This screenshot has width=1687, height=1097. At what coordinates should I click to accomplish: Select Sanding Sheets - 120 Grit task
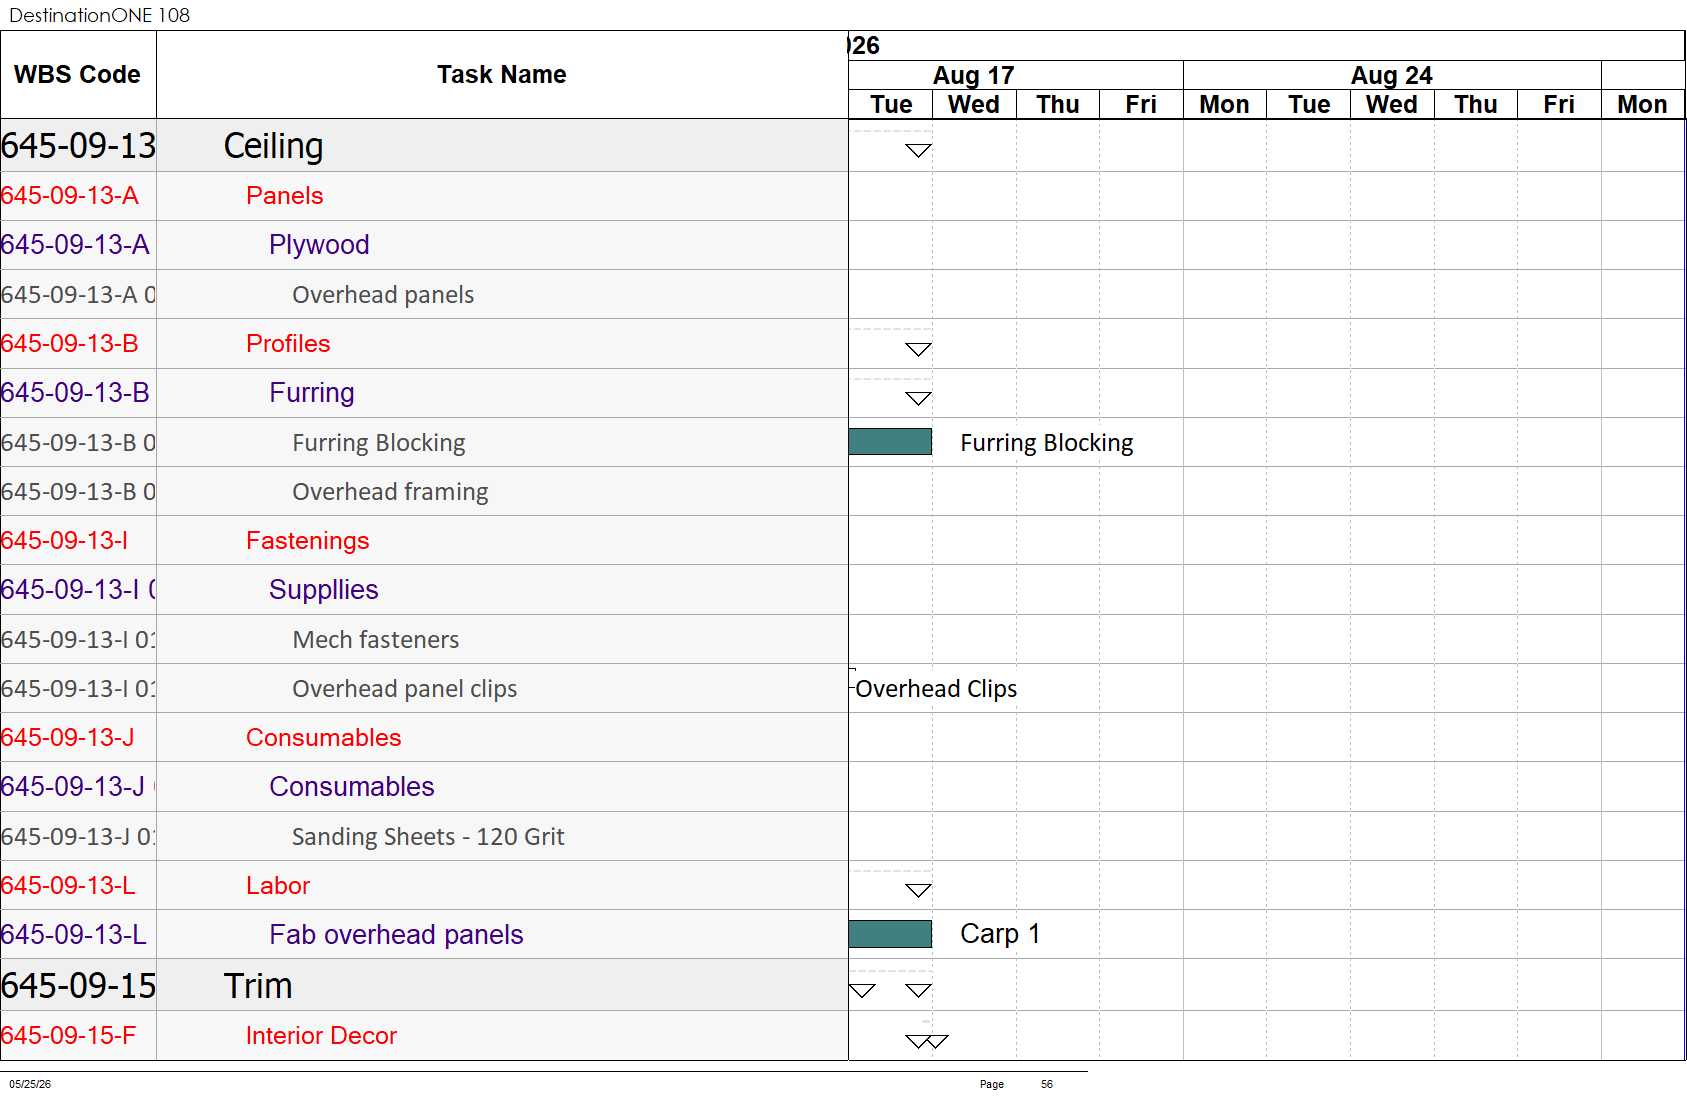pos(428,837)
